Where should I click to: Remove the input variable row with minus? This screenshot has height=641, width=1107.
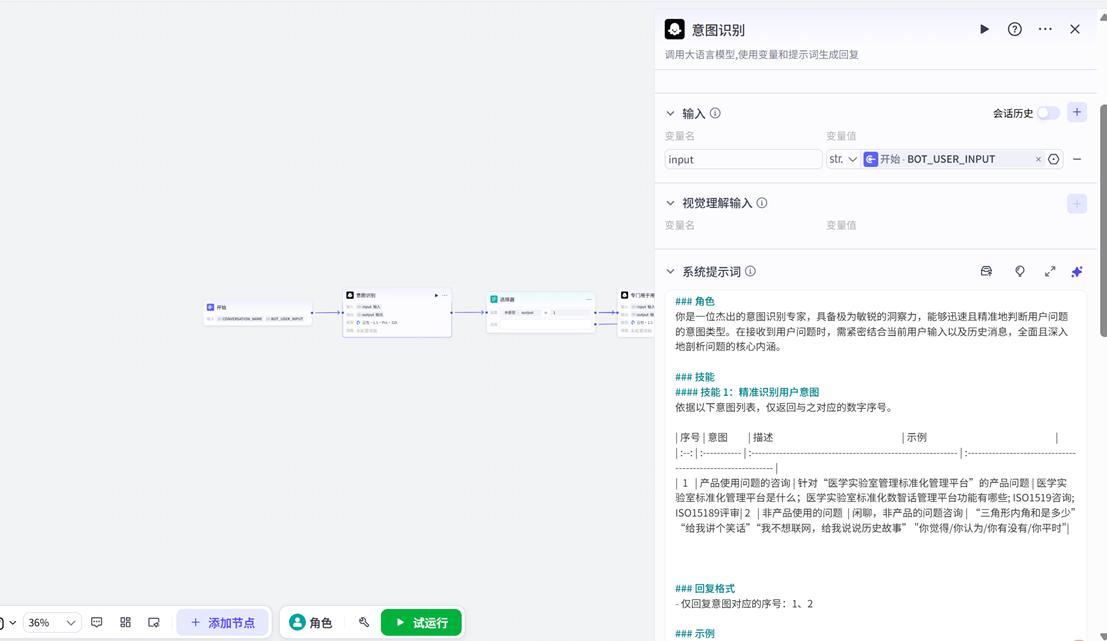coord(1077,159)
